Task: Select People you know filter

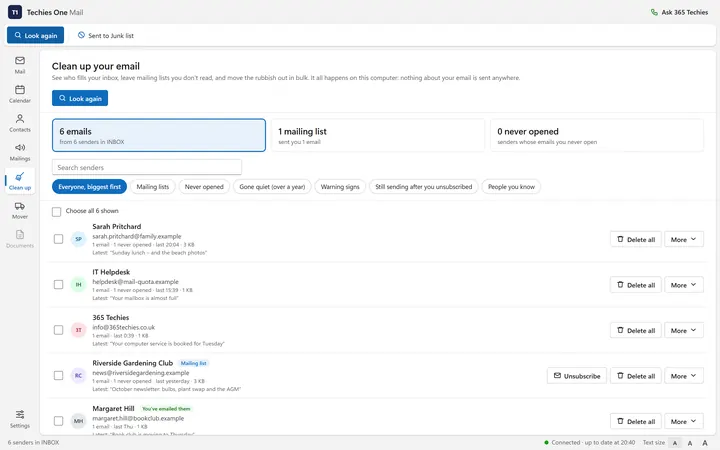Action: 511,187
